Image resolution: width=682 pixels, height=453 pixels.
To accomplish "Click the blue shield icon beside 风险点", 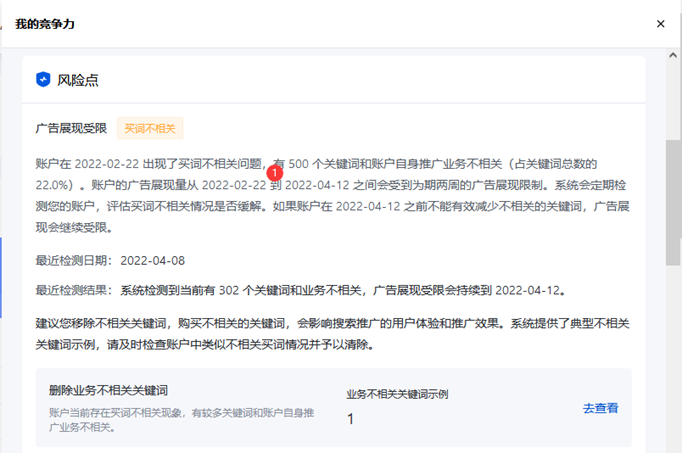I will 43,79.
